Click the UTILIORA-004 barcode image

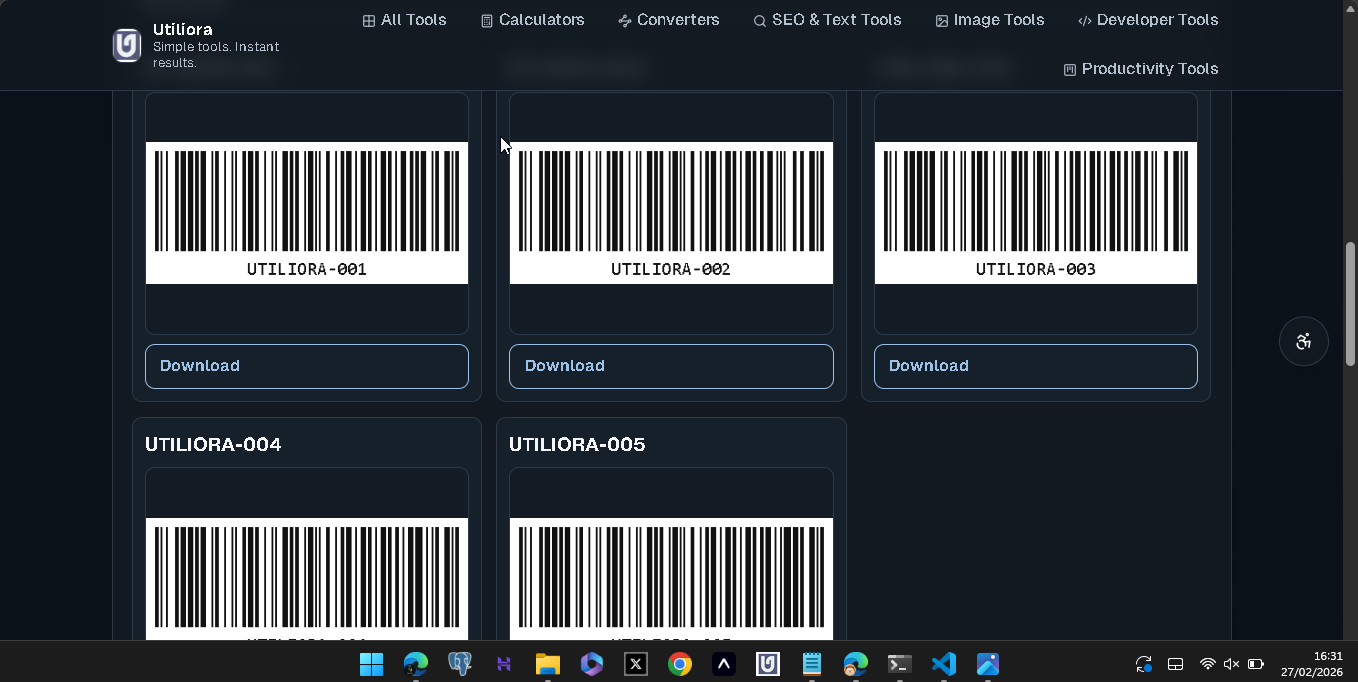[x=307, y=579]
